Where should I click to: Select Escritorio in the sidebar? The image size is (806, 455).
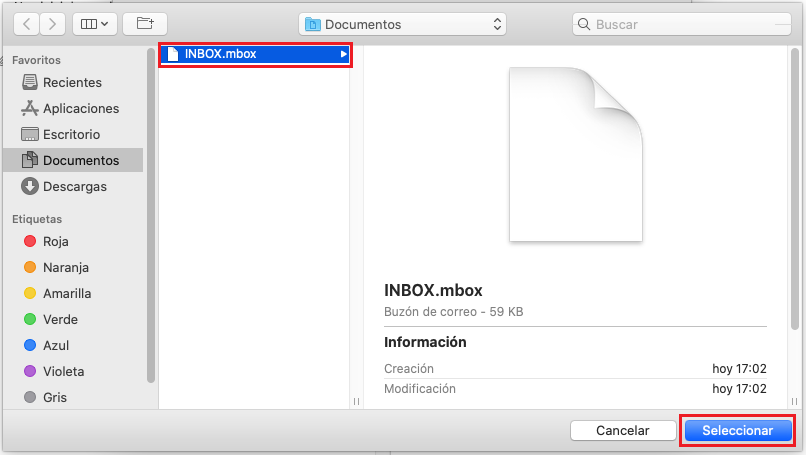[x=71, y=134]
